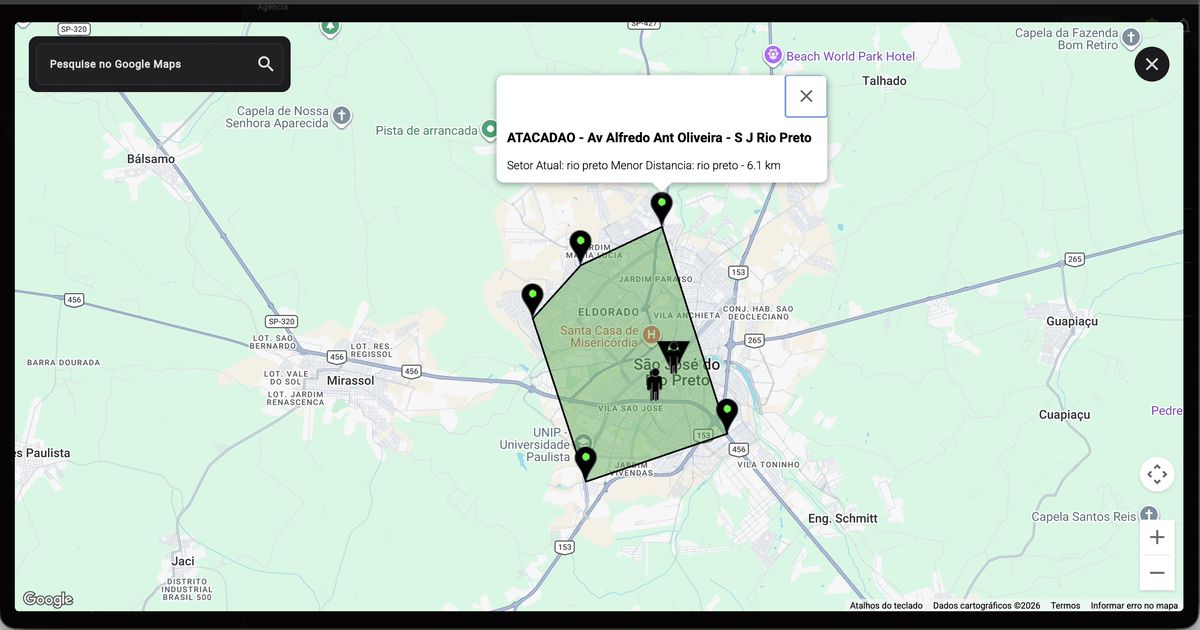Select the church icon at Capela da Fazenda Bom Retiro
The image size is (1200, 630).
(1130, 39)
